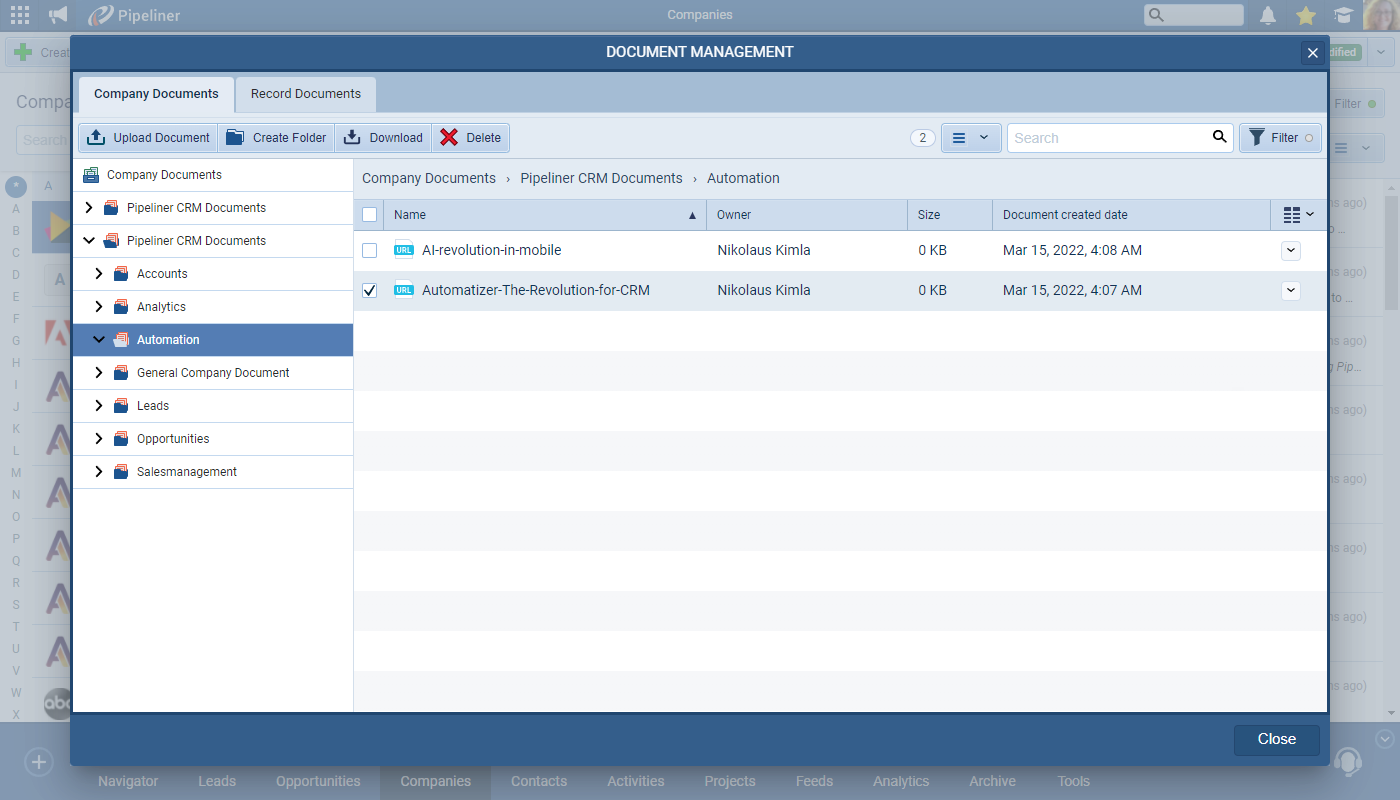Image resolution: width=1400 pixels, height=800 pixels.
Task: Uncheck the Automatizer-The-Revolution-for-CRM checkbox
Action: click(370, 290)
